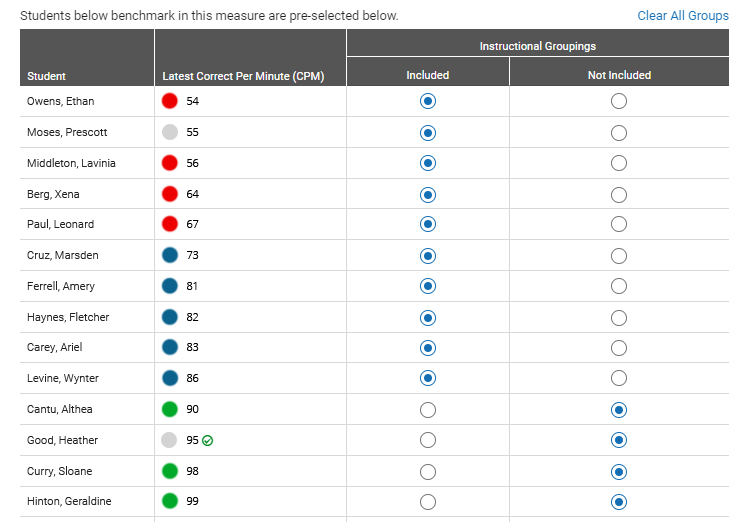Click the blue status dot for Cruz, Marsden
Image resolution: width=750 pixels, height=522 pixels.
pyautogui.click(x=170, y=255)
